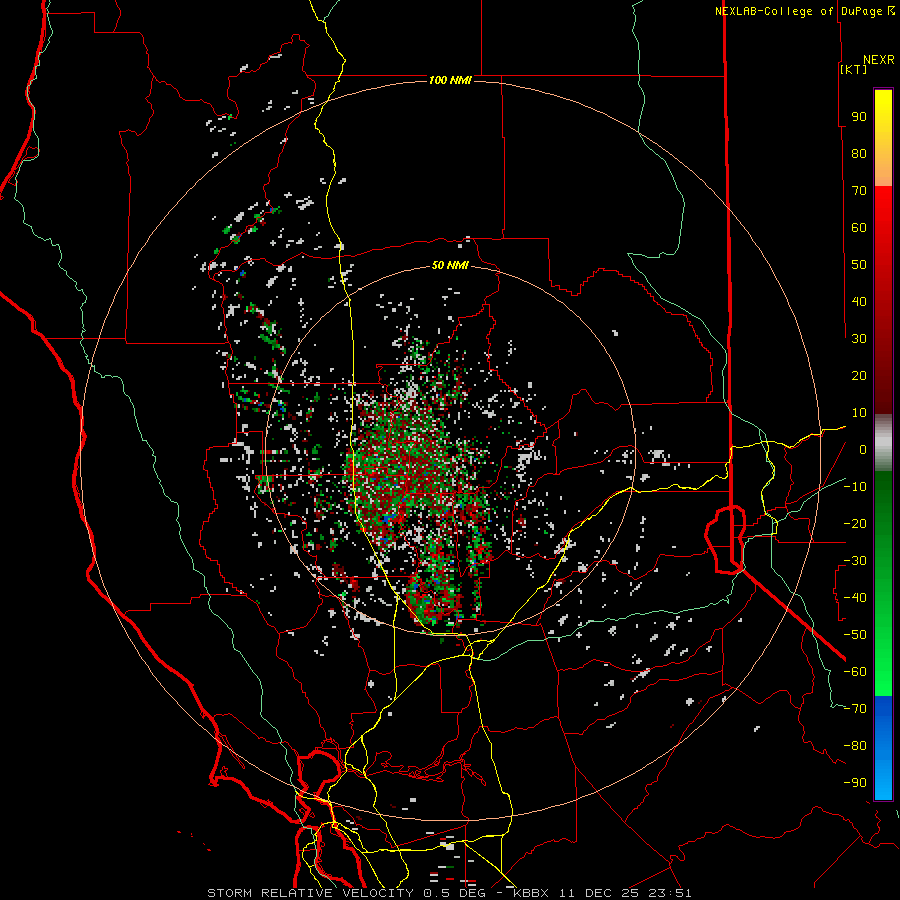Image resolution: width=900 pixels, height=900 pixels.
Task: Click the -60 scale label
Action: tap(855, 672)
